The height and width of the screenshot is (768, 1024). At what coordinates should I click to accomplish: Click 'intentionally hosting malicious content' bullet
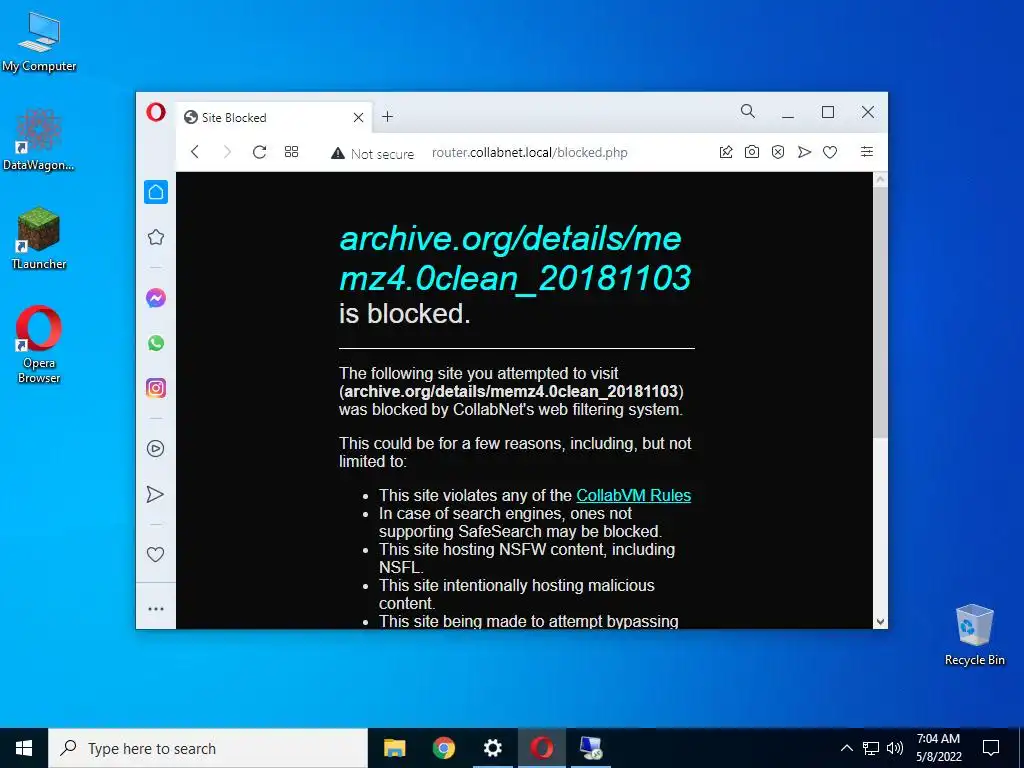pos(517,594)
